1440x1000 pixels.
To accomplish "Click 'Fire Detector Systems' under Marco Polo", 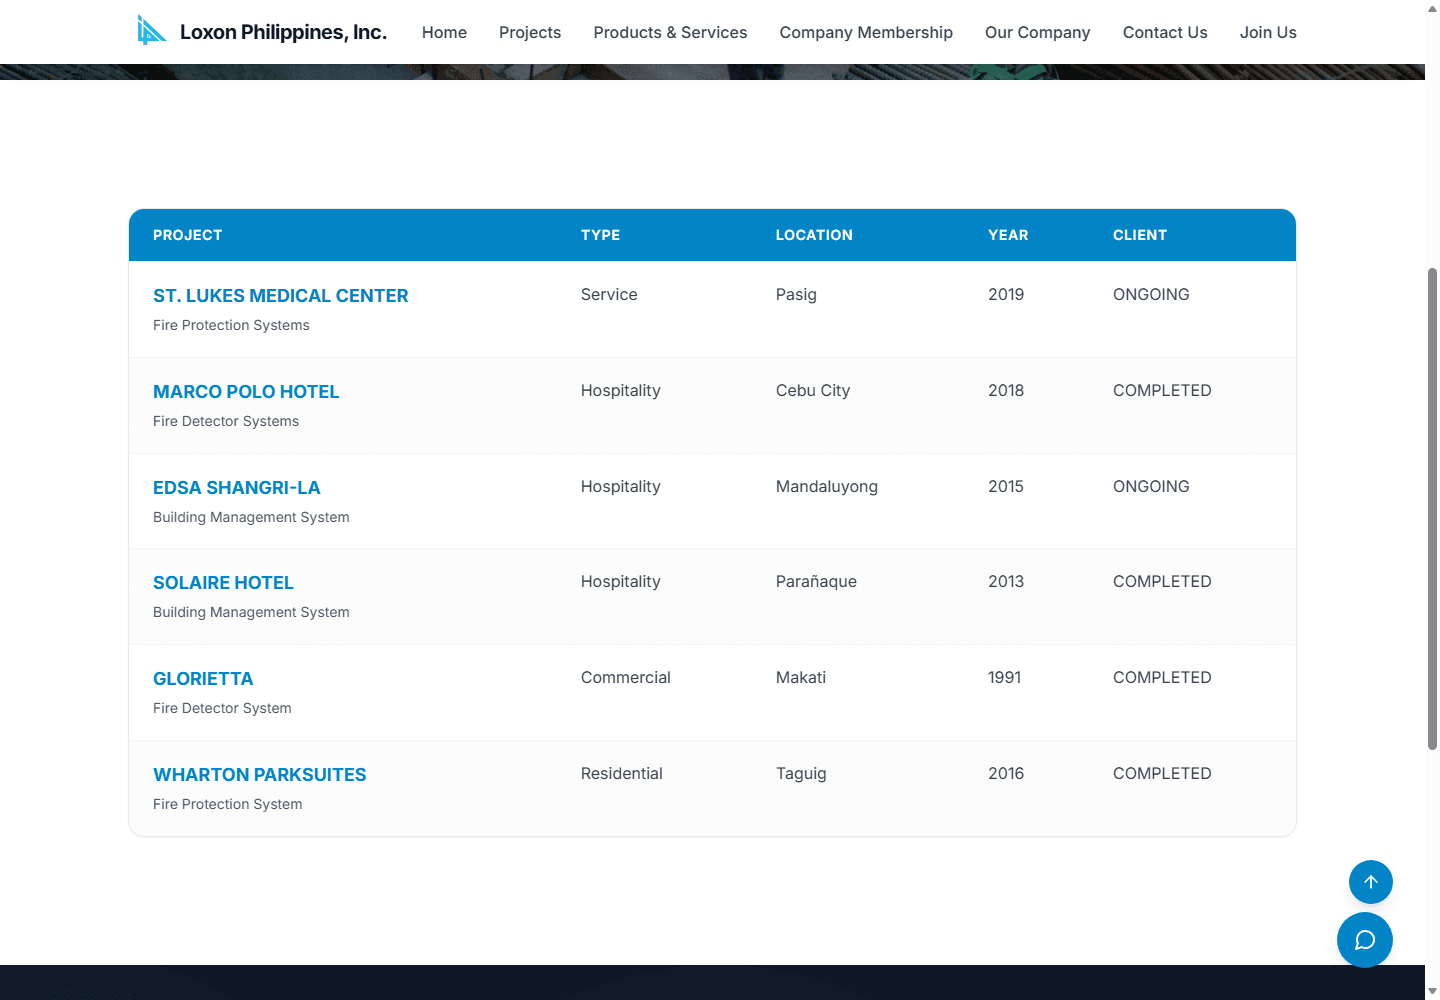I will [x=226, y=421].
